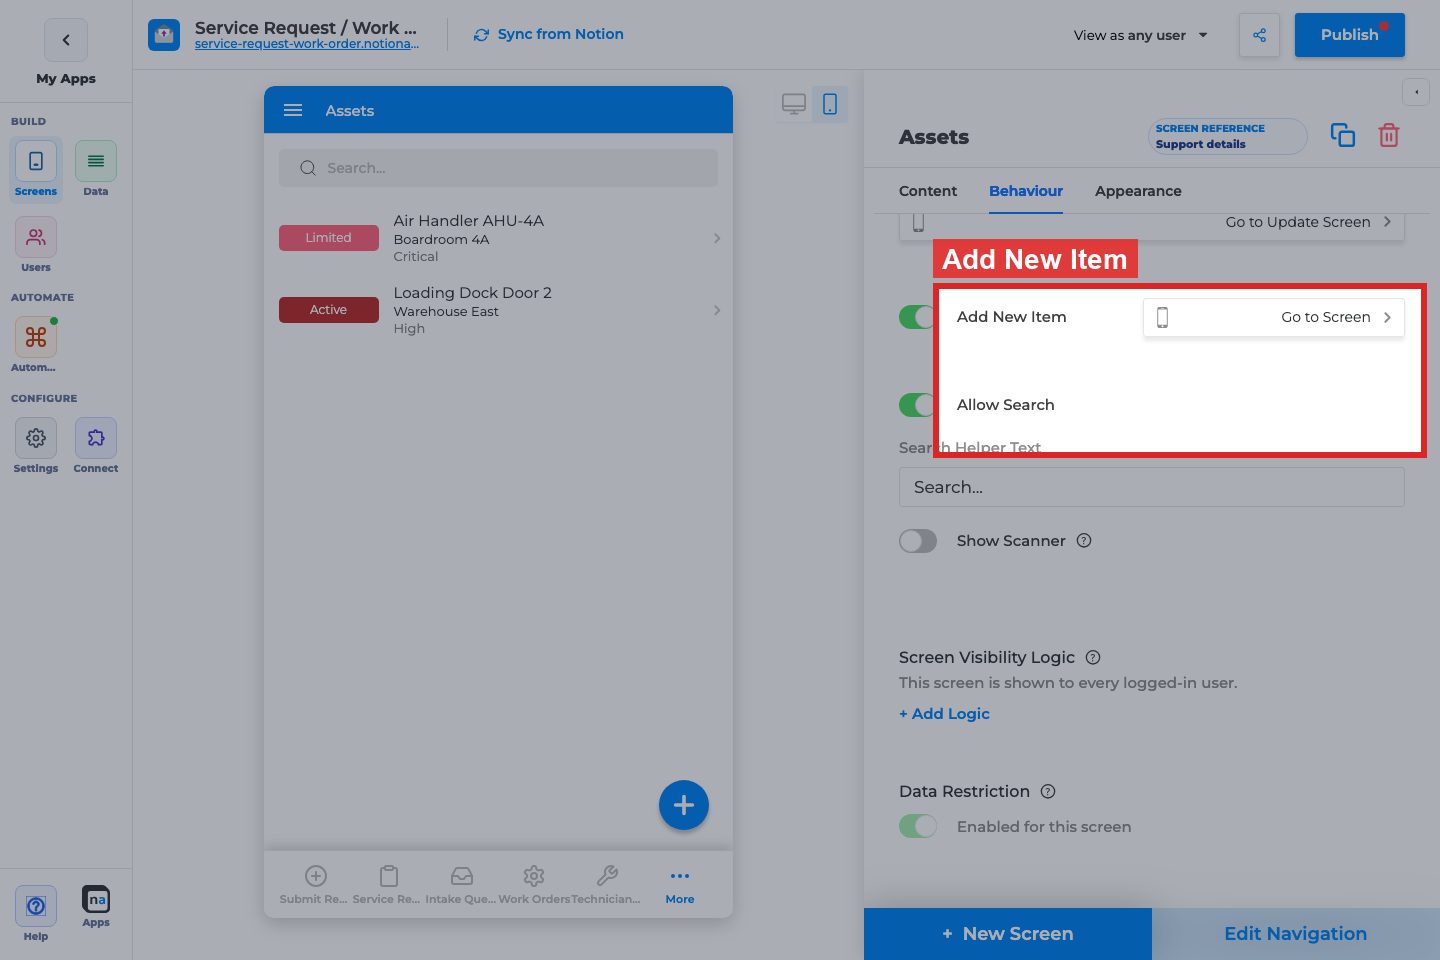The image size is (1440, 960).
Task: Select the Behaviour tab
Action: [x=1026, y=191]
